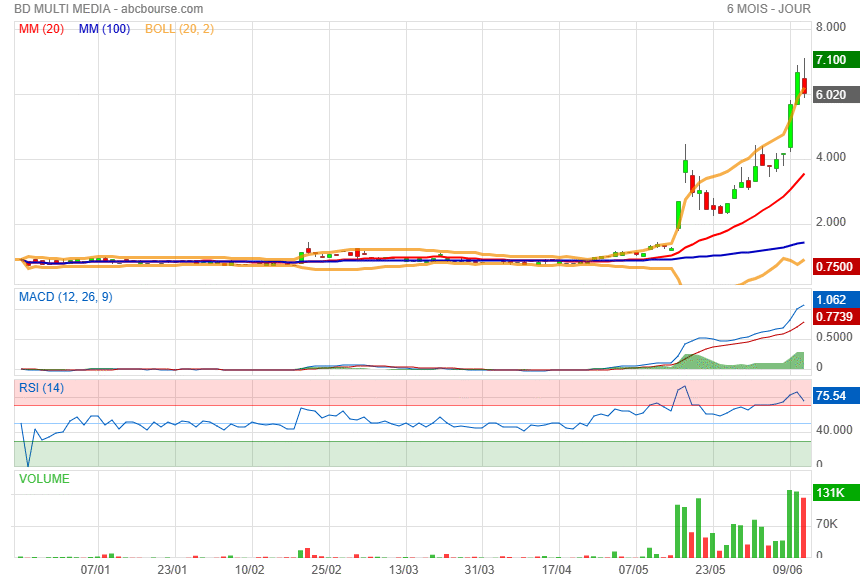Click the blue 1.062 MACD value tag
Image resolution: width=860 pixels, height=580 pixels.
836,300
